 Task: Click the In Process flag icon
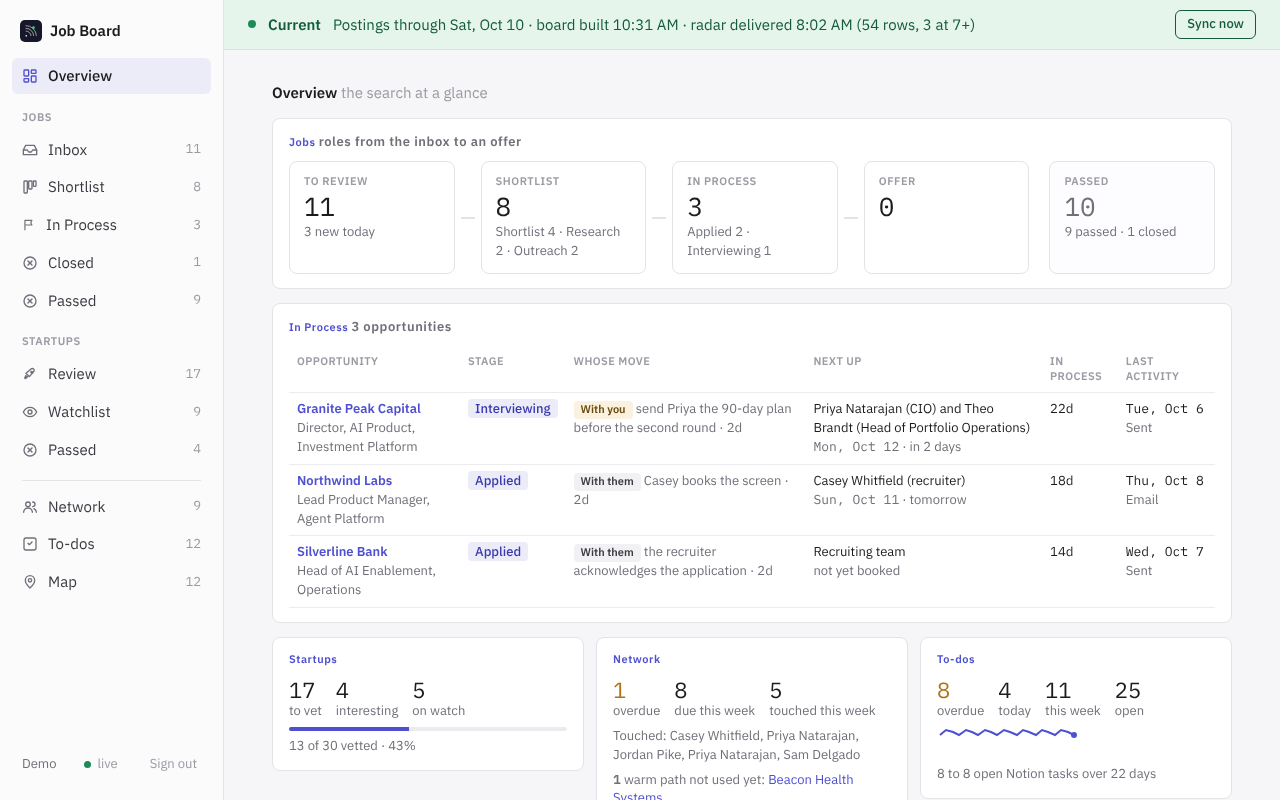(x=29, y=225)
